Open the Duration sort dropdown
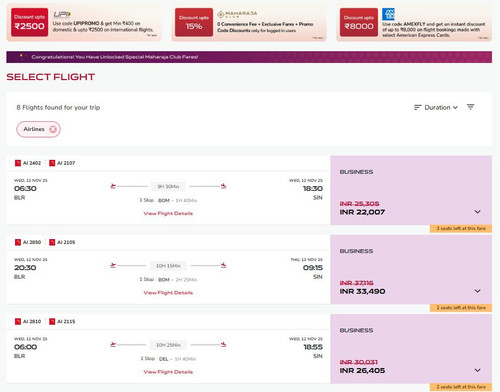This screenshot has height=392, width=500. click(436, 107)
